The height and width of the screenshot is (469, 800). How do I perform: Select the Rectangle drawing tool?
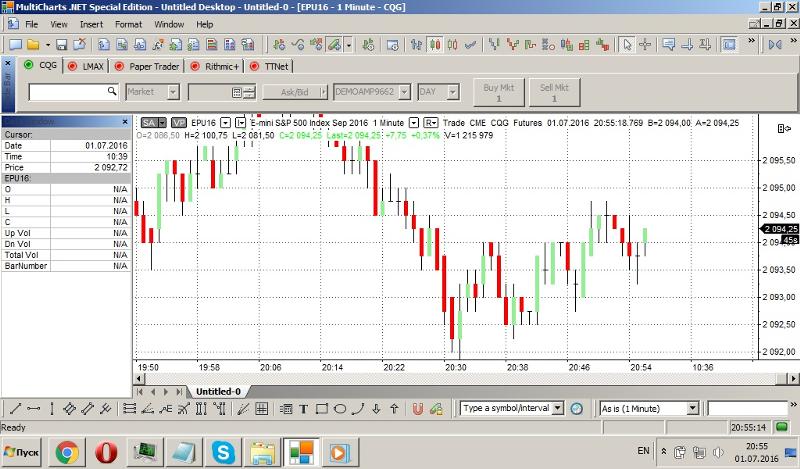point(322,408)
